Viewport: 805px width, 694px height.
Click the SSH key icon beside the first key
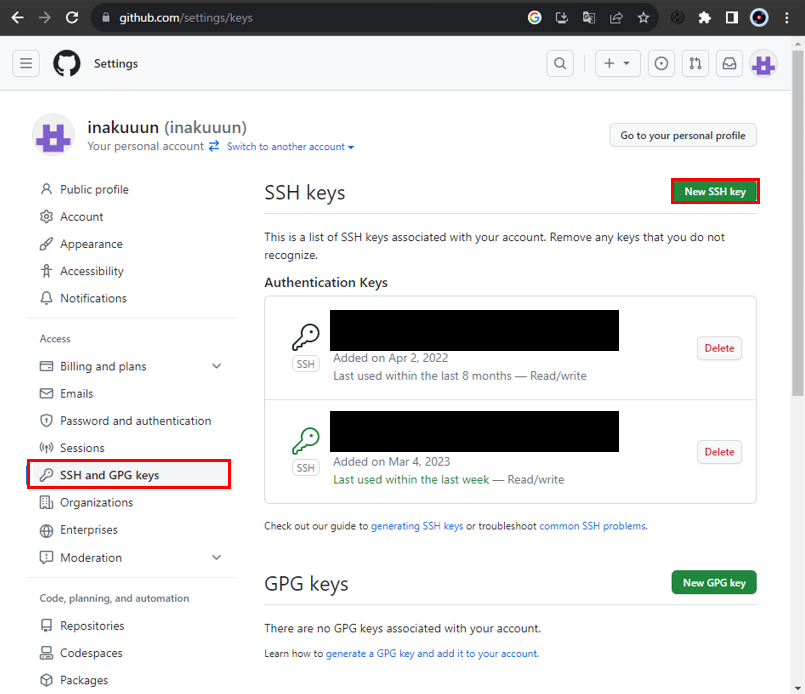[305, 333]
